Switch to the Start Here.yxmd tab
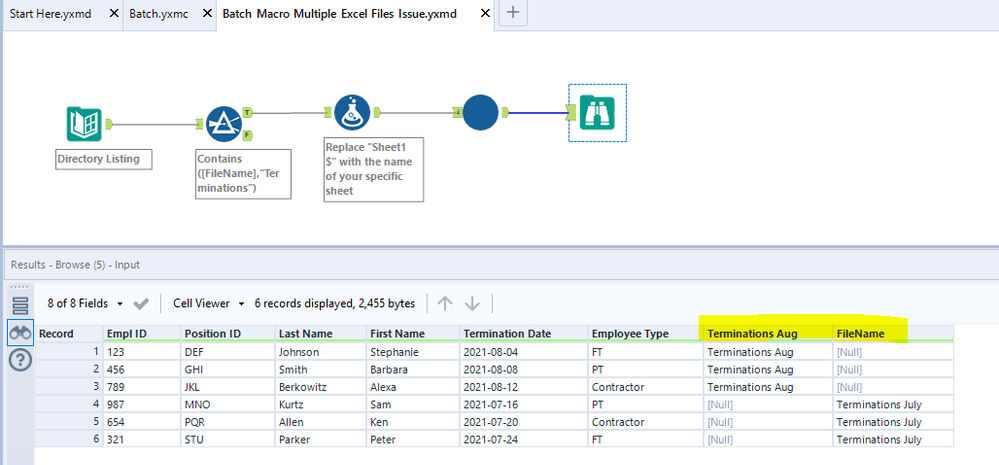The height and width of the screenshot is (465, 999). click(50, 13)
